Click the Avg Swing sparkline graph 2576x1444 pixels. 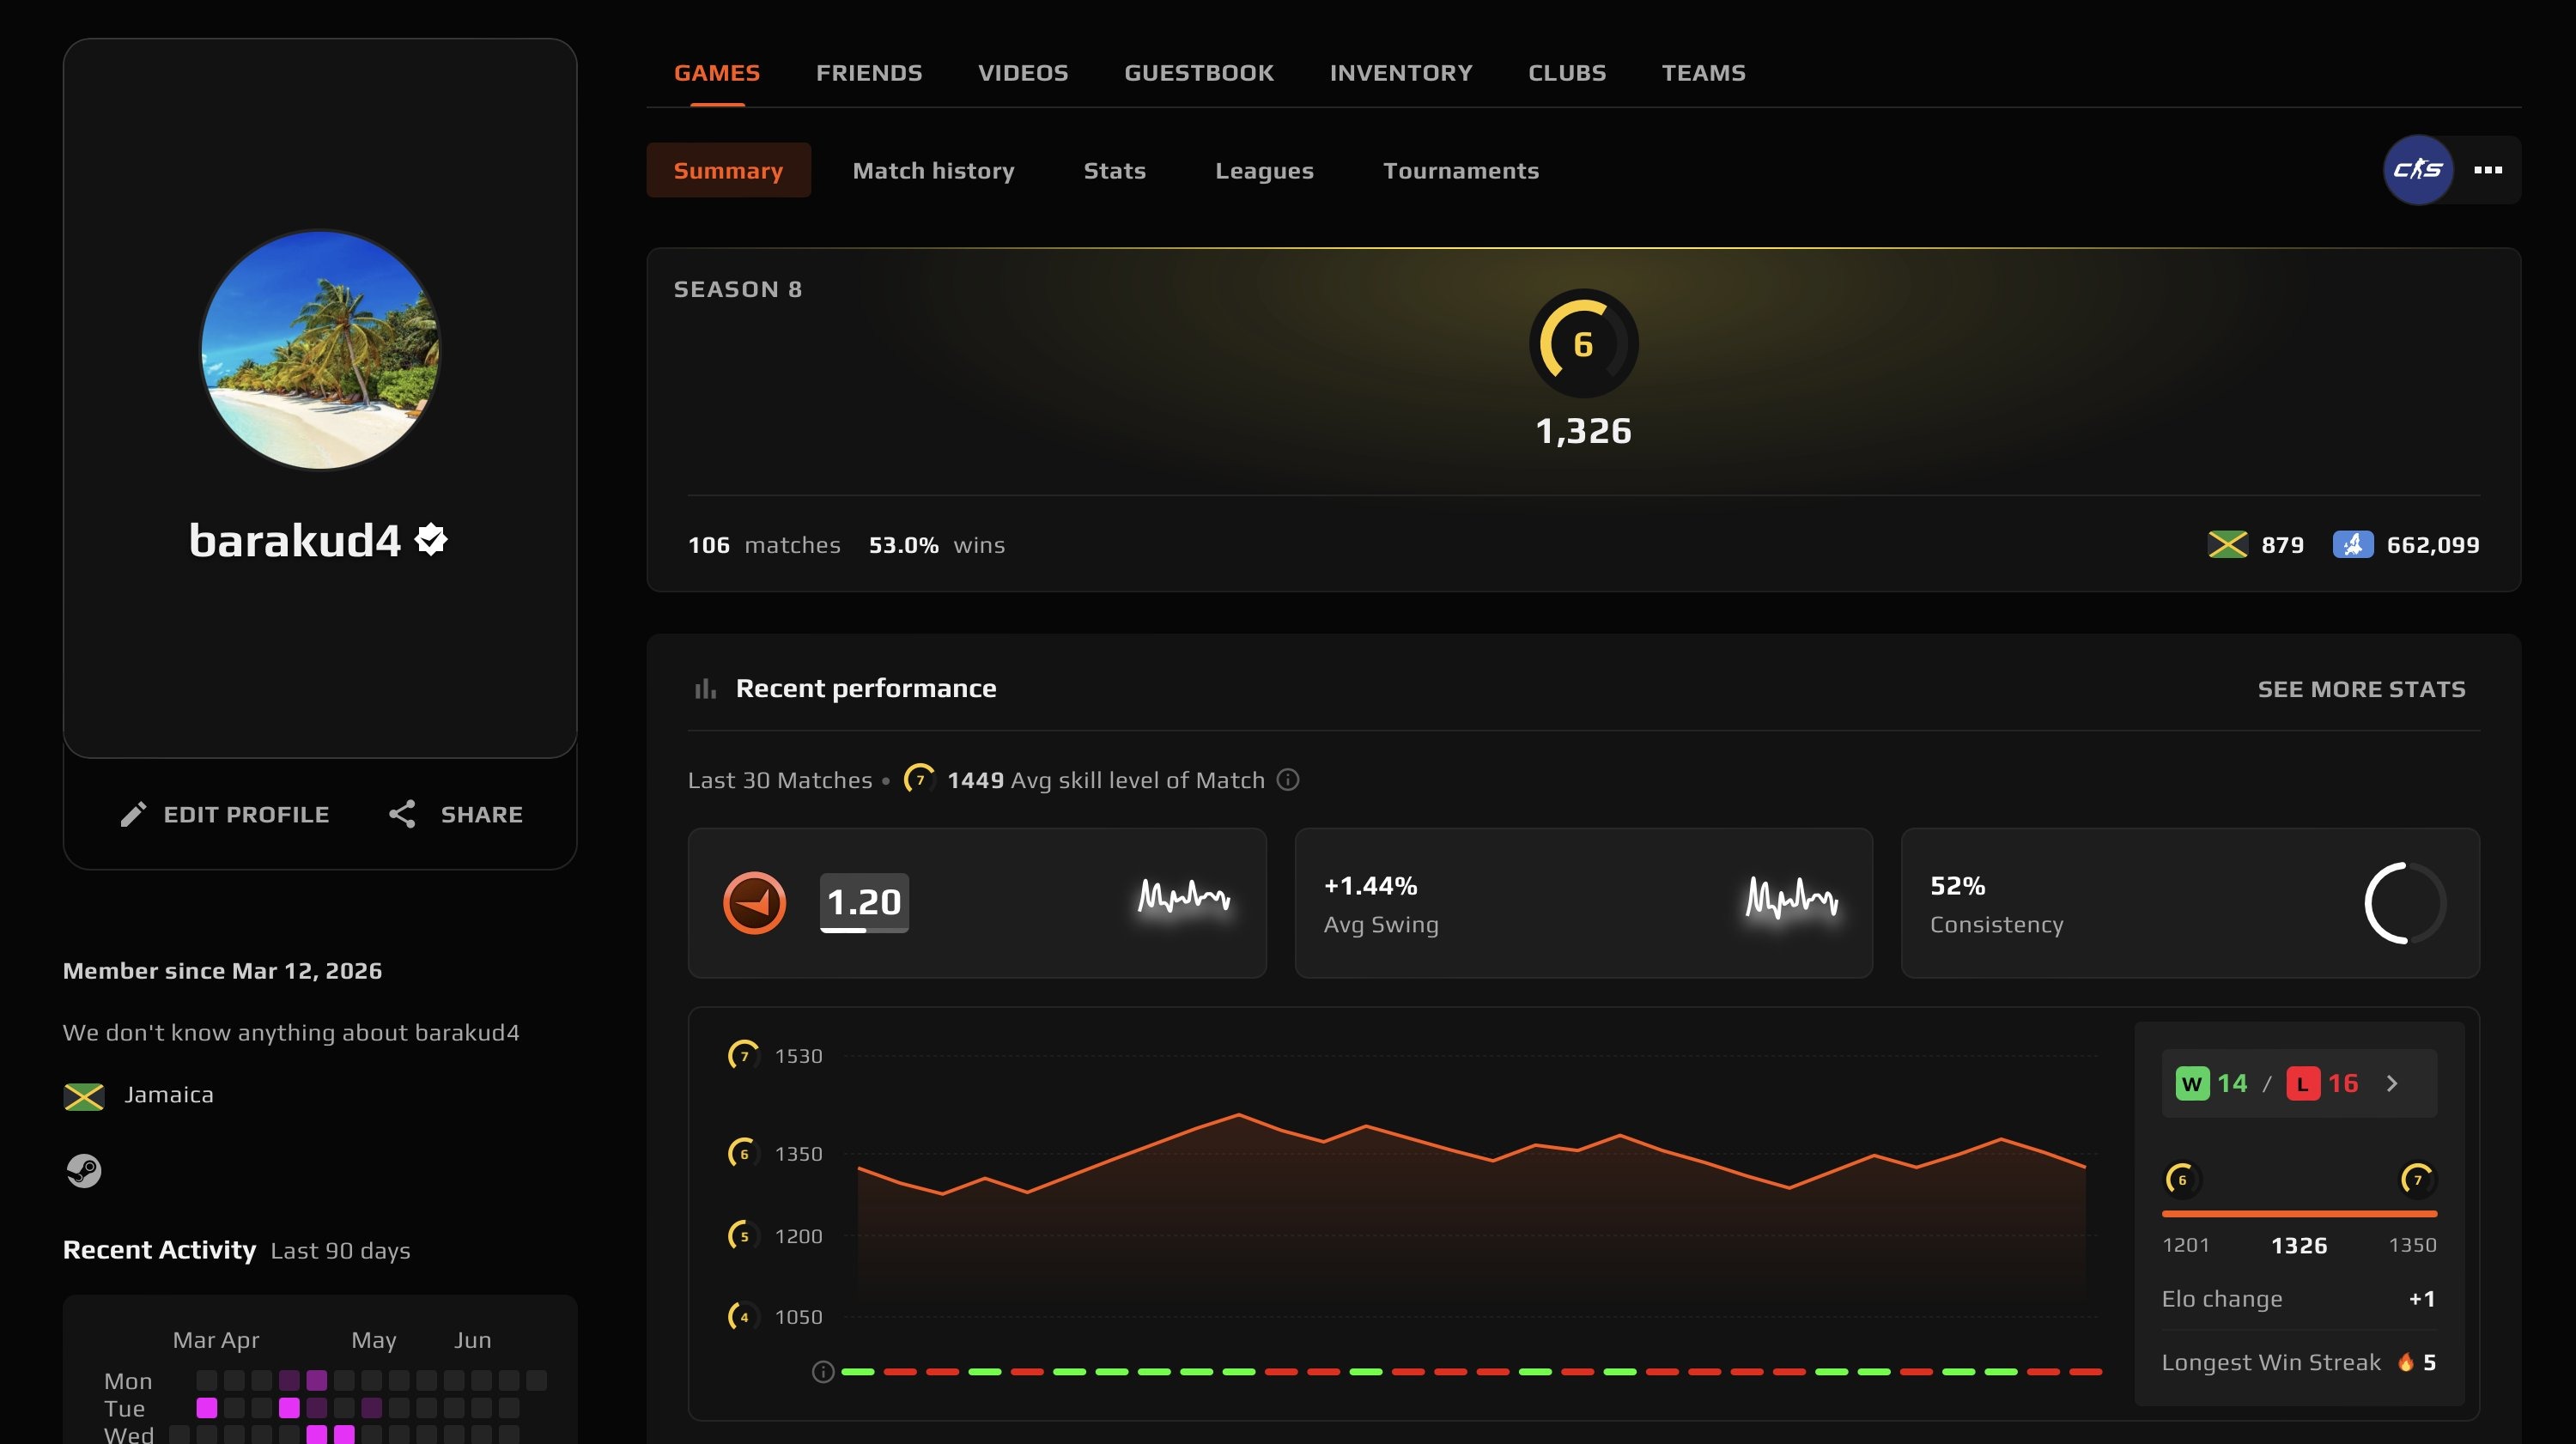1791,897
